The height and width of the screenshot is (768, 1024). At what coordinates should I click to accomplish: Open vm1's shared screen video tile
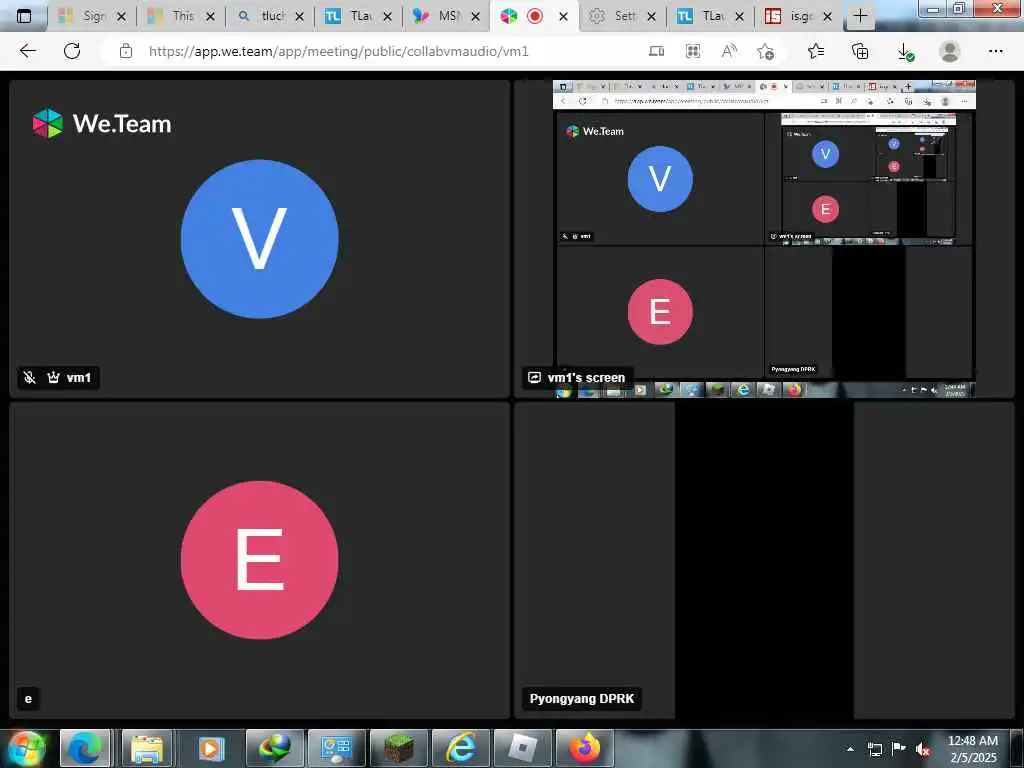point(764,238)
